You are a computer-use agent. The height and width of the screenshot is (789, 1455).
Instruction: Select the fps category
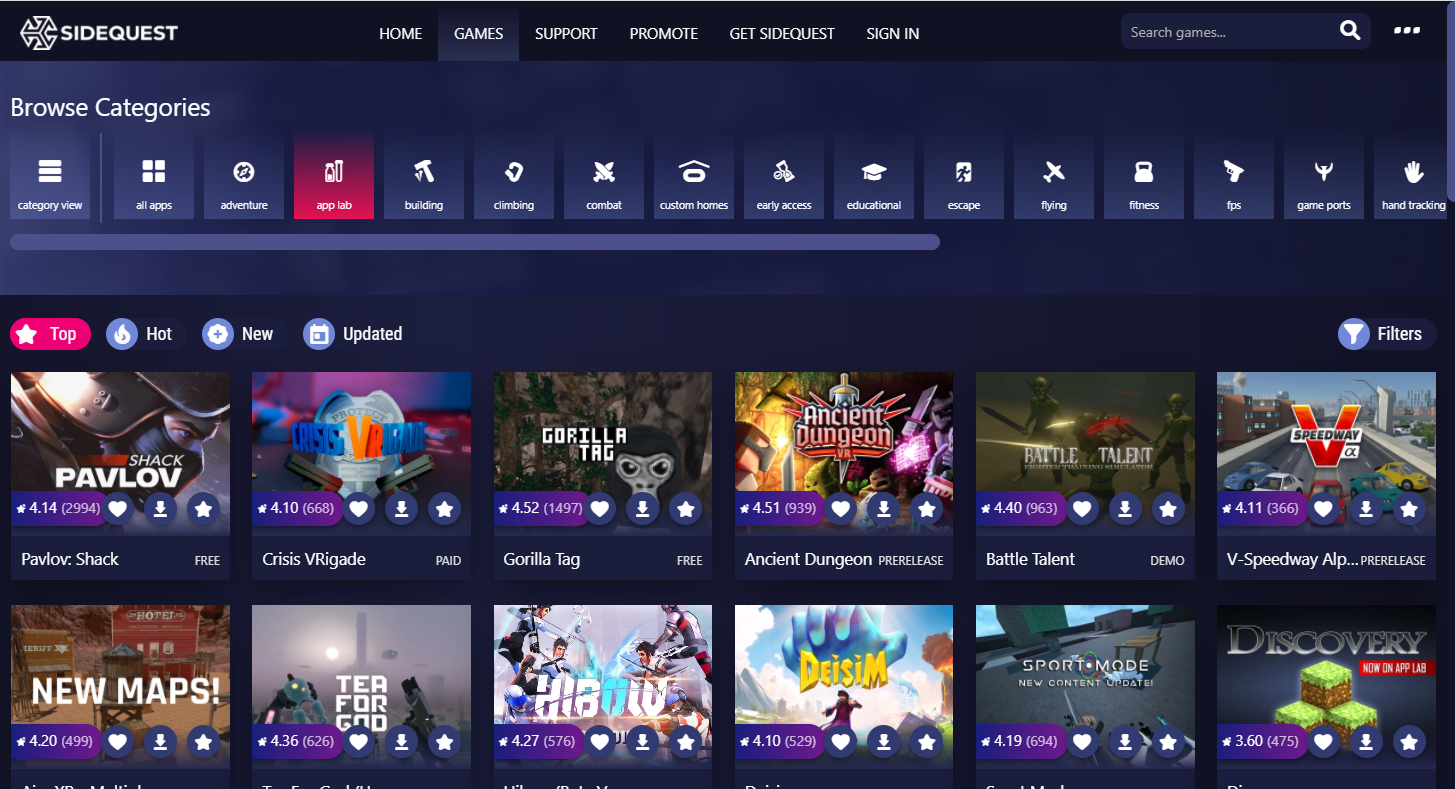pyautogui.click(x=1234, y=176)
